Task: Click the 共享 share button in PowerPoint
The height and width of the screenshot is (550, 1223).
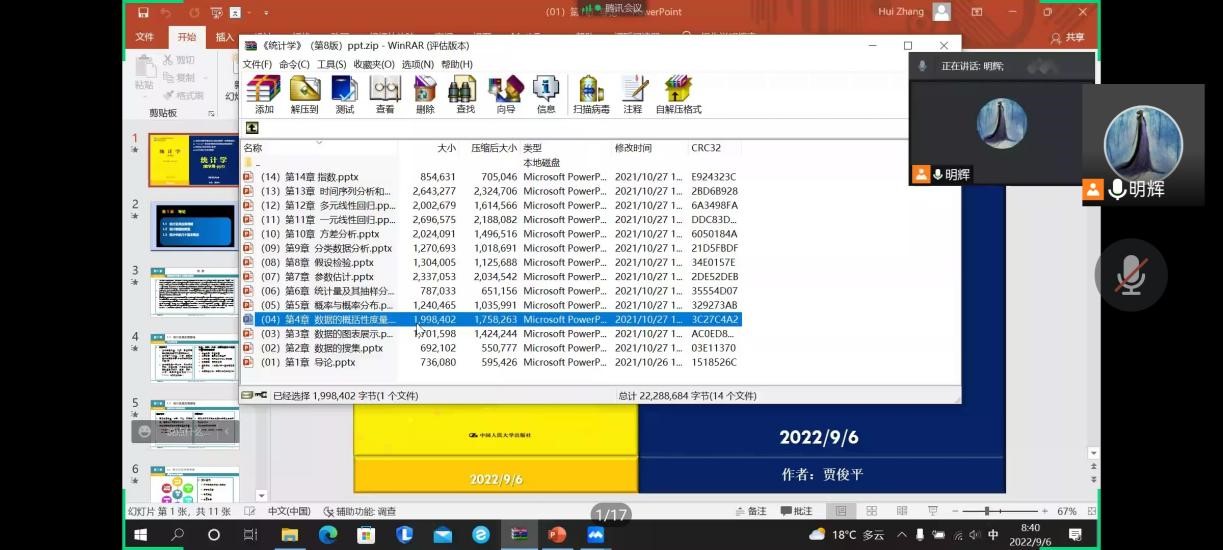Action: coord(1067,38)
